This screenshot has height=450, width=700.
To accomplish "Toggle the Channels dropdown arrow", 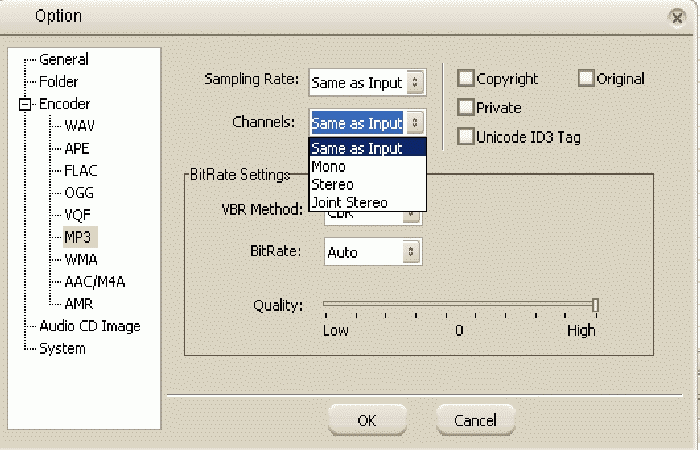I will point(416,123).
